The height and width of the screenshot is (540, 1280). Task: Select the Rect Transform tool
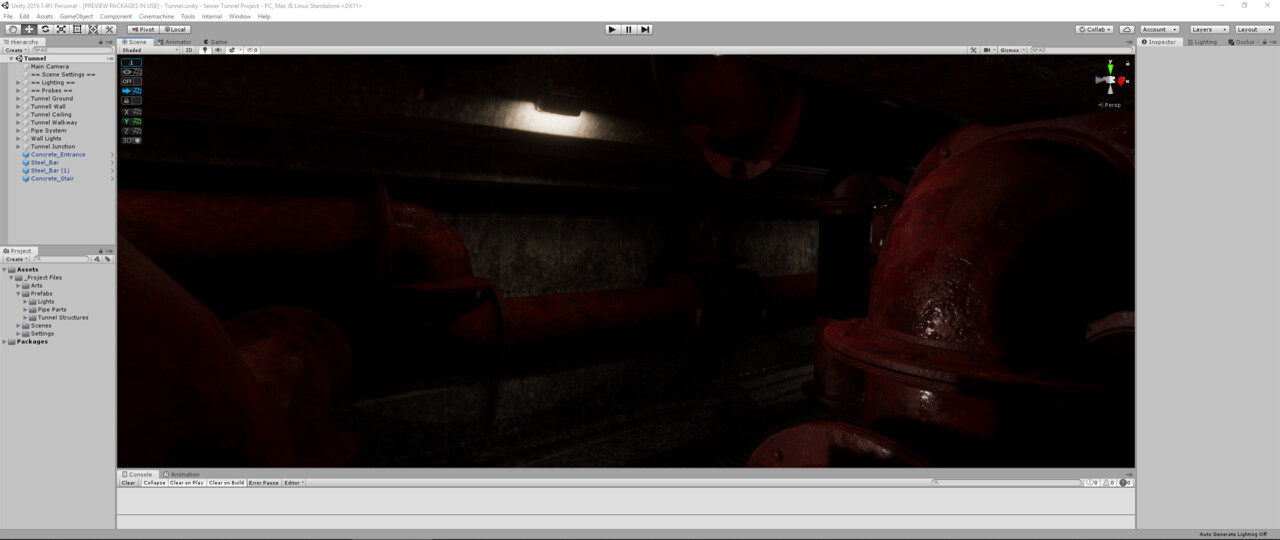(76, 29)
